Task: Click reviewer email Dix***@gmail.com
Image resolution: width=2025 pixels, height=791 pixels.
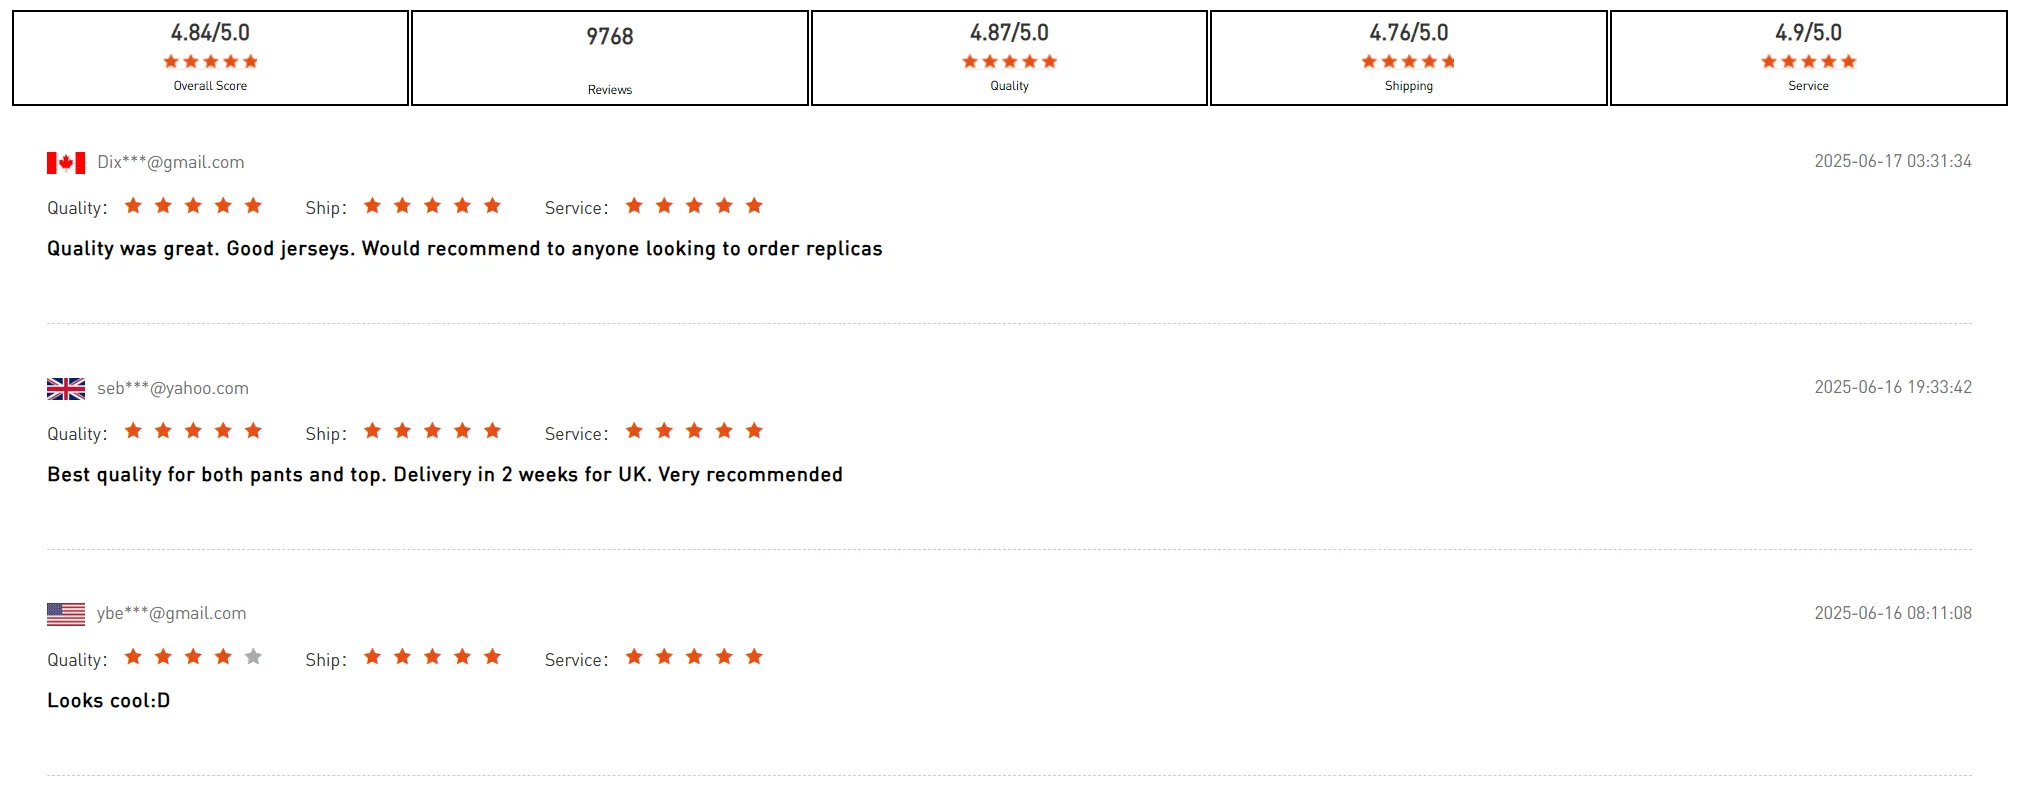Action: pyautogui.click(x=170, y=162)
